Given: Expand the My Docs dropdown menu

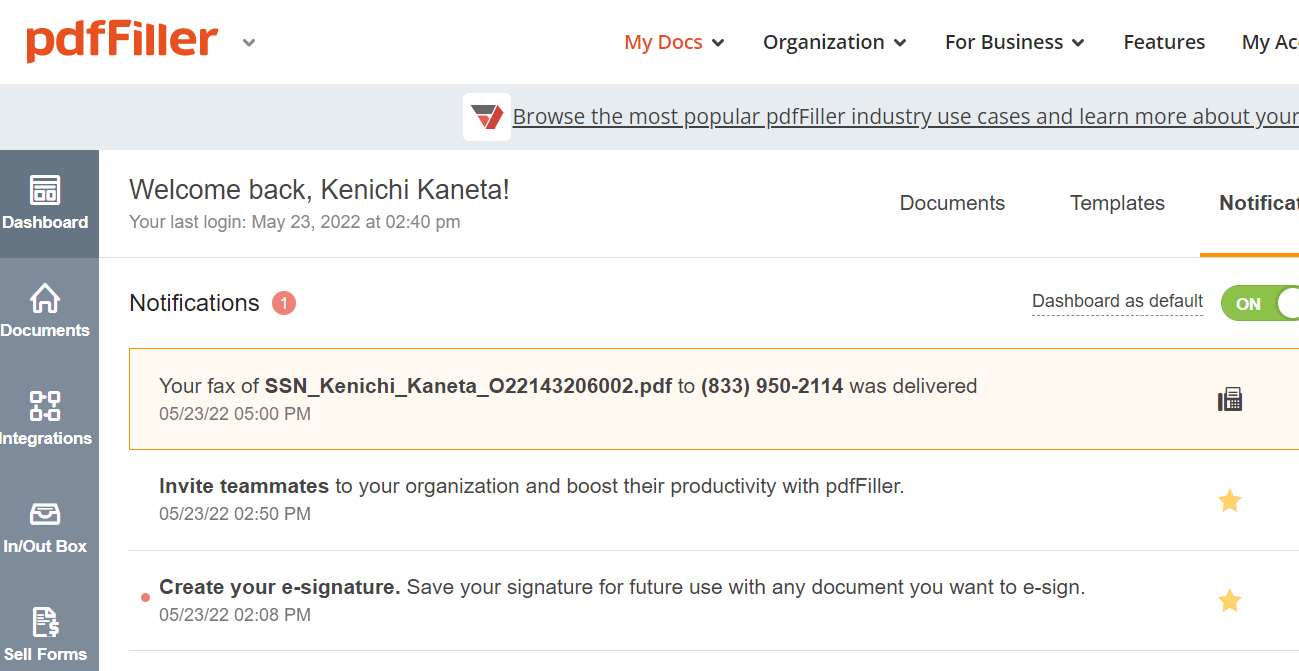Looking at the screenshot, I should click(674, 42).
